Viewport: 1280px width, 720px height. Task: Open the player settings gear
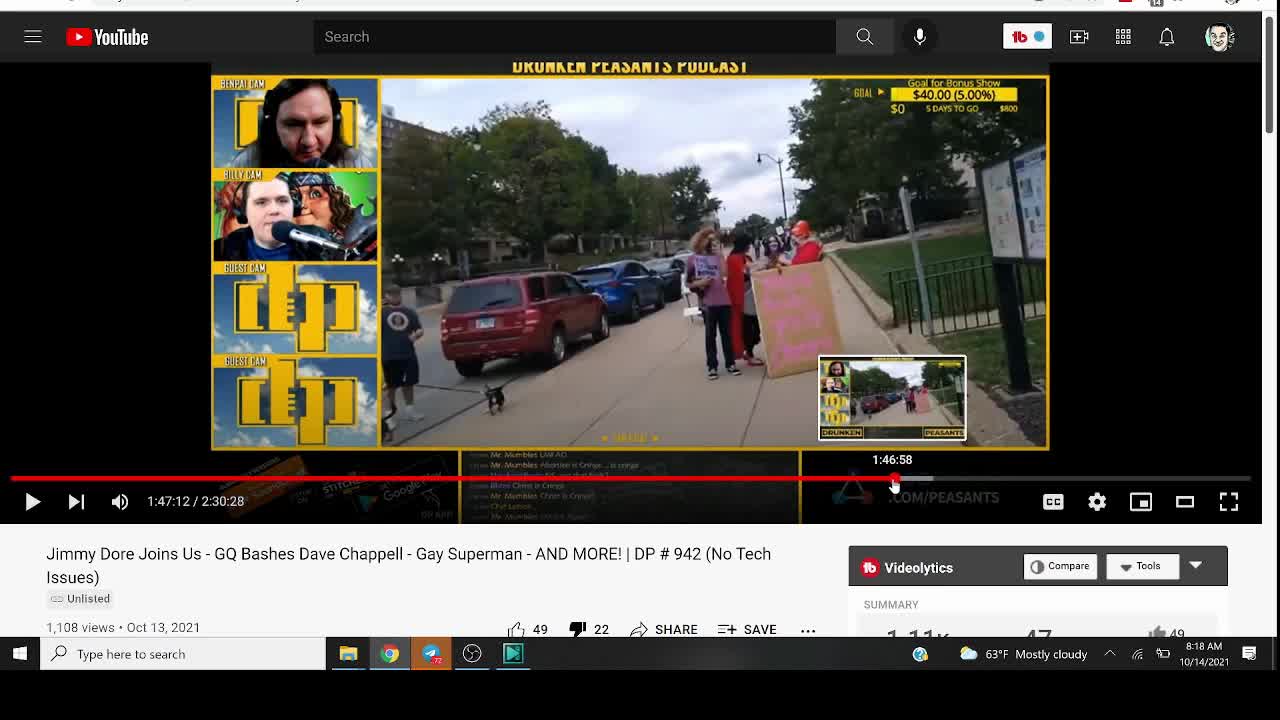(x=1097, y=502)
